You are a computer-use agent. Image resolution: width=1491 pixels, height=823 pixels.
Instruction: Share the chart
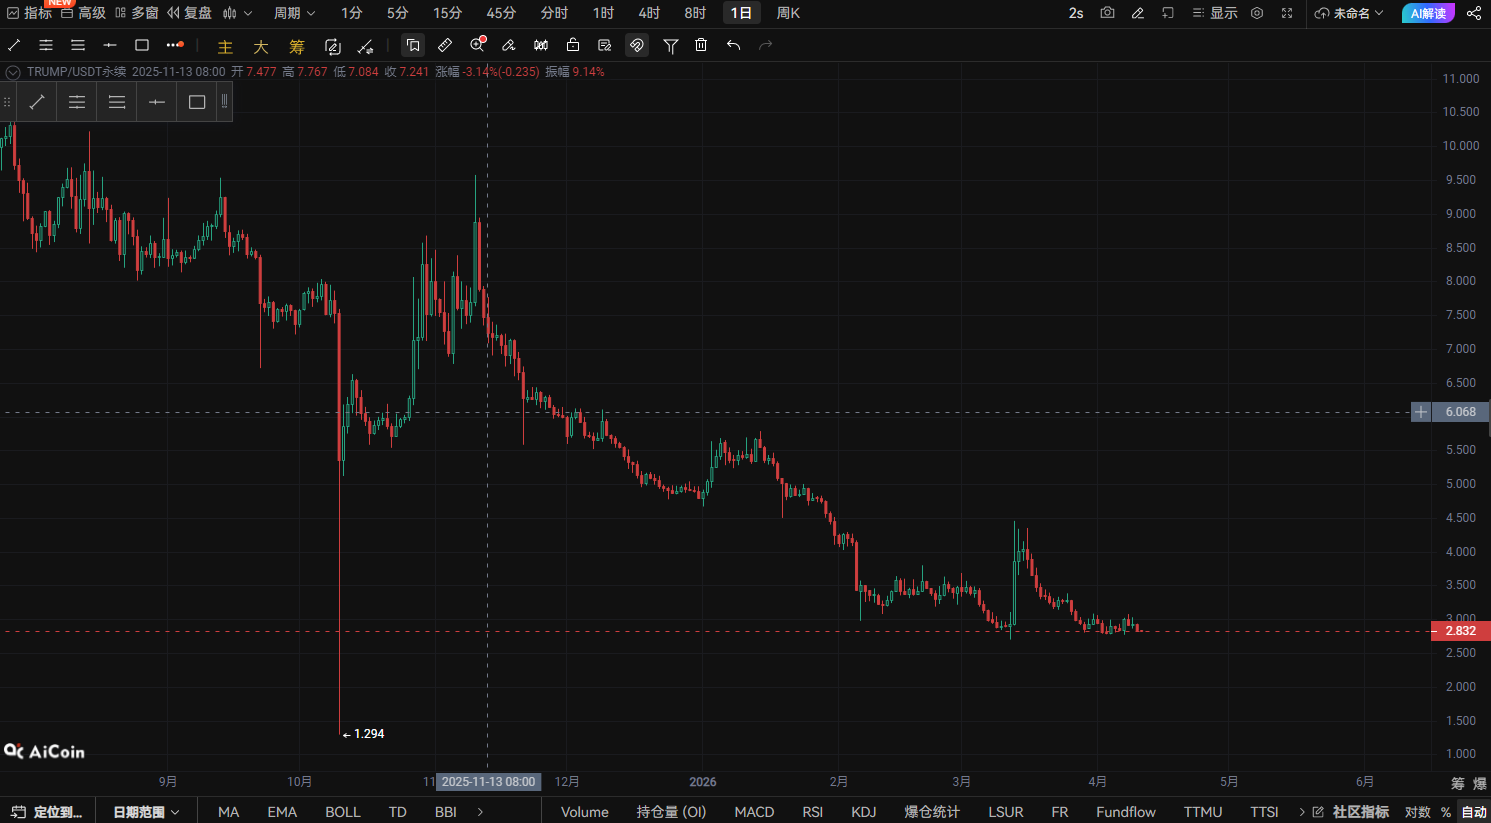tap(1474, 13)
